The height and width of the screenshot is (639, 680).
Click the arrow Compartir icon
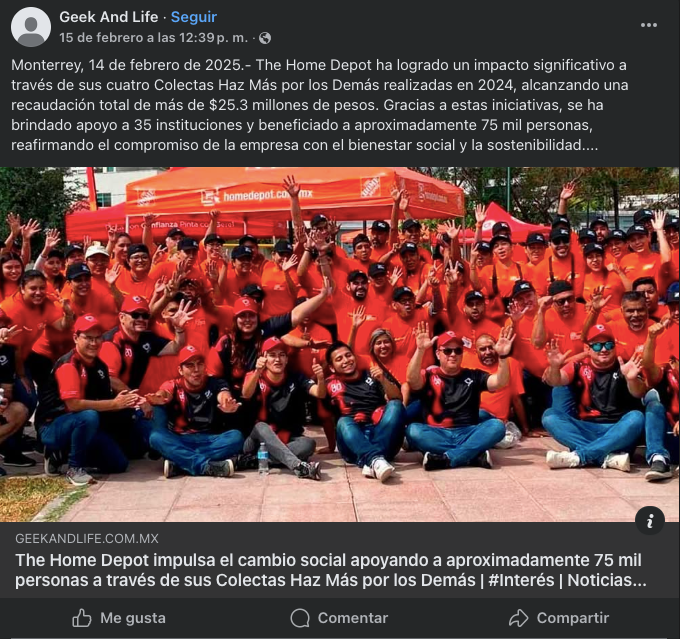point(519,618)
